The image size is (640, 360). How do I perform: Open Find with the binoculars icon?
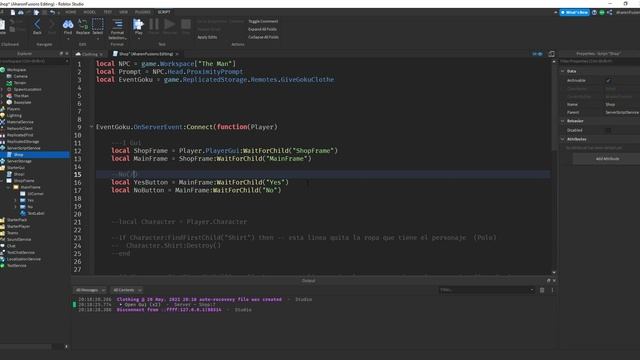(x=68, y=27)
